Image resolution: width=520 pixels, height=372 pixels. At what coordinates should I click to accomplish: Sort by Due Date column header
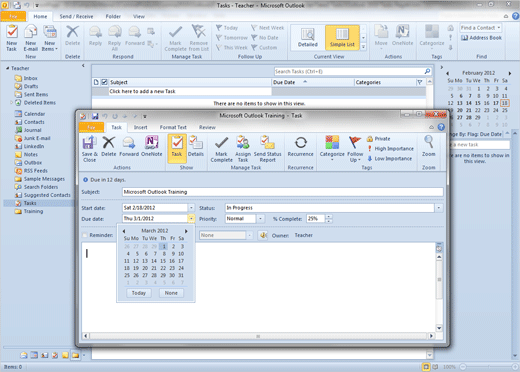[313, 82]
